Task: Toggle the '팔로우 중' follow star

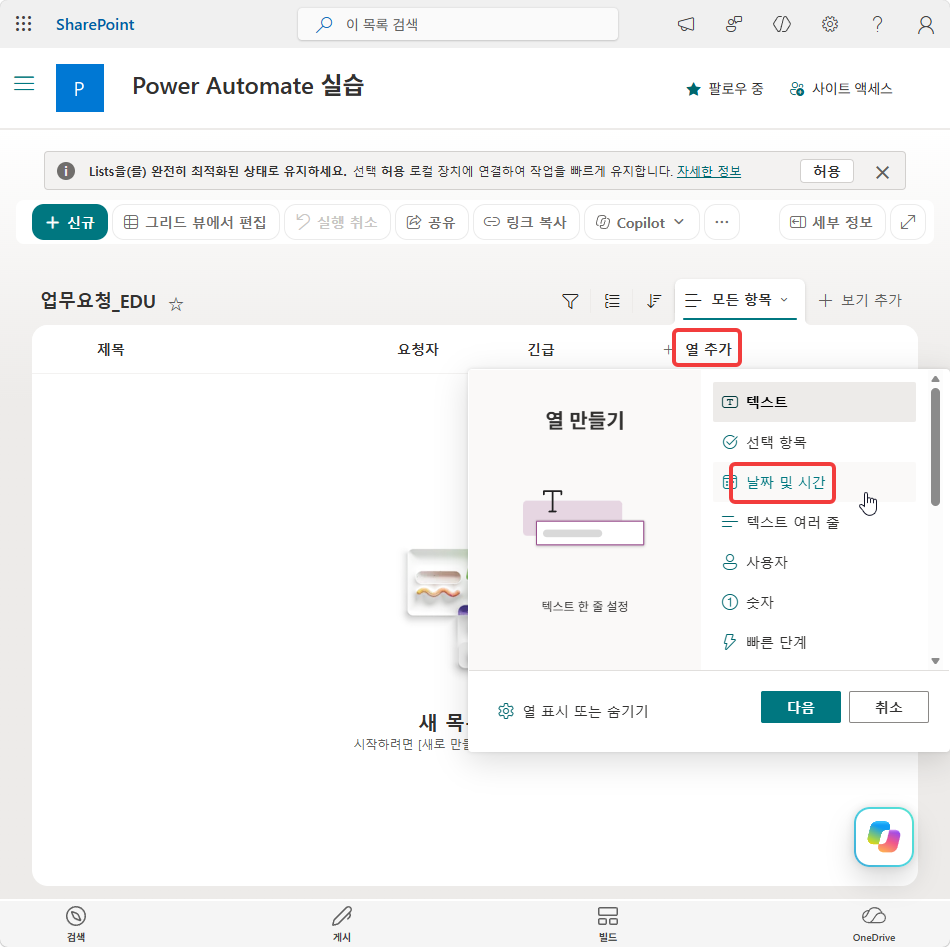Action: 724,89
